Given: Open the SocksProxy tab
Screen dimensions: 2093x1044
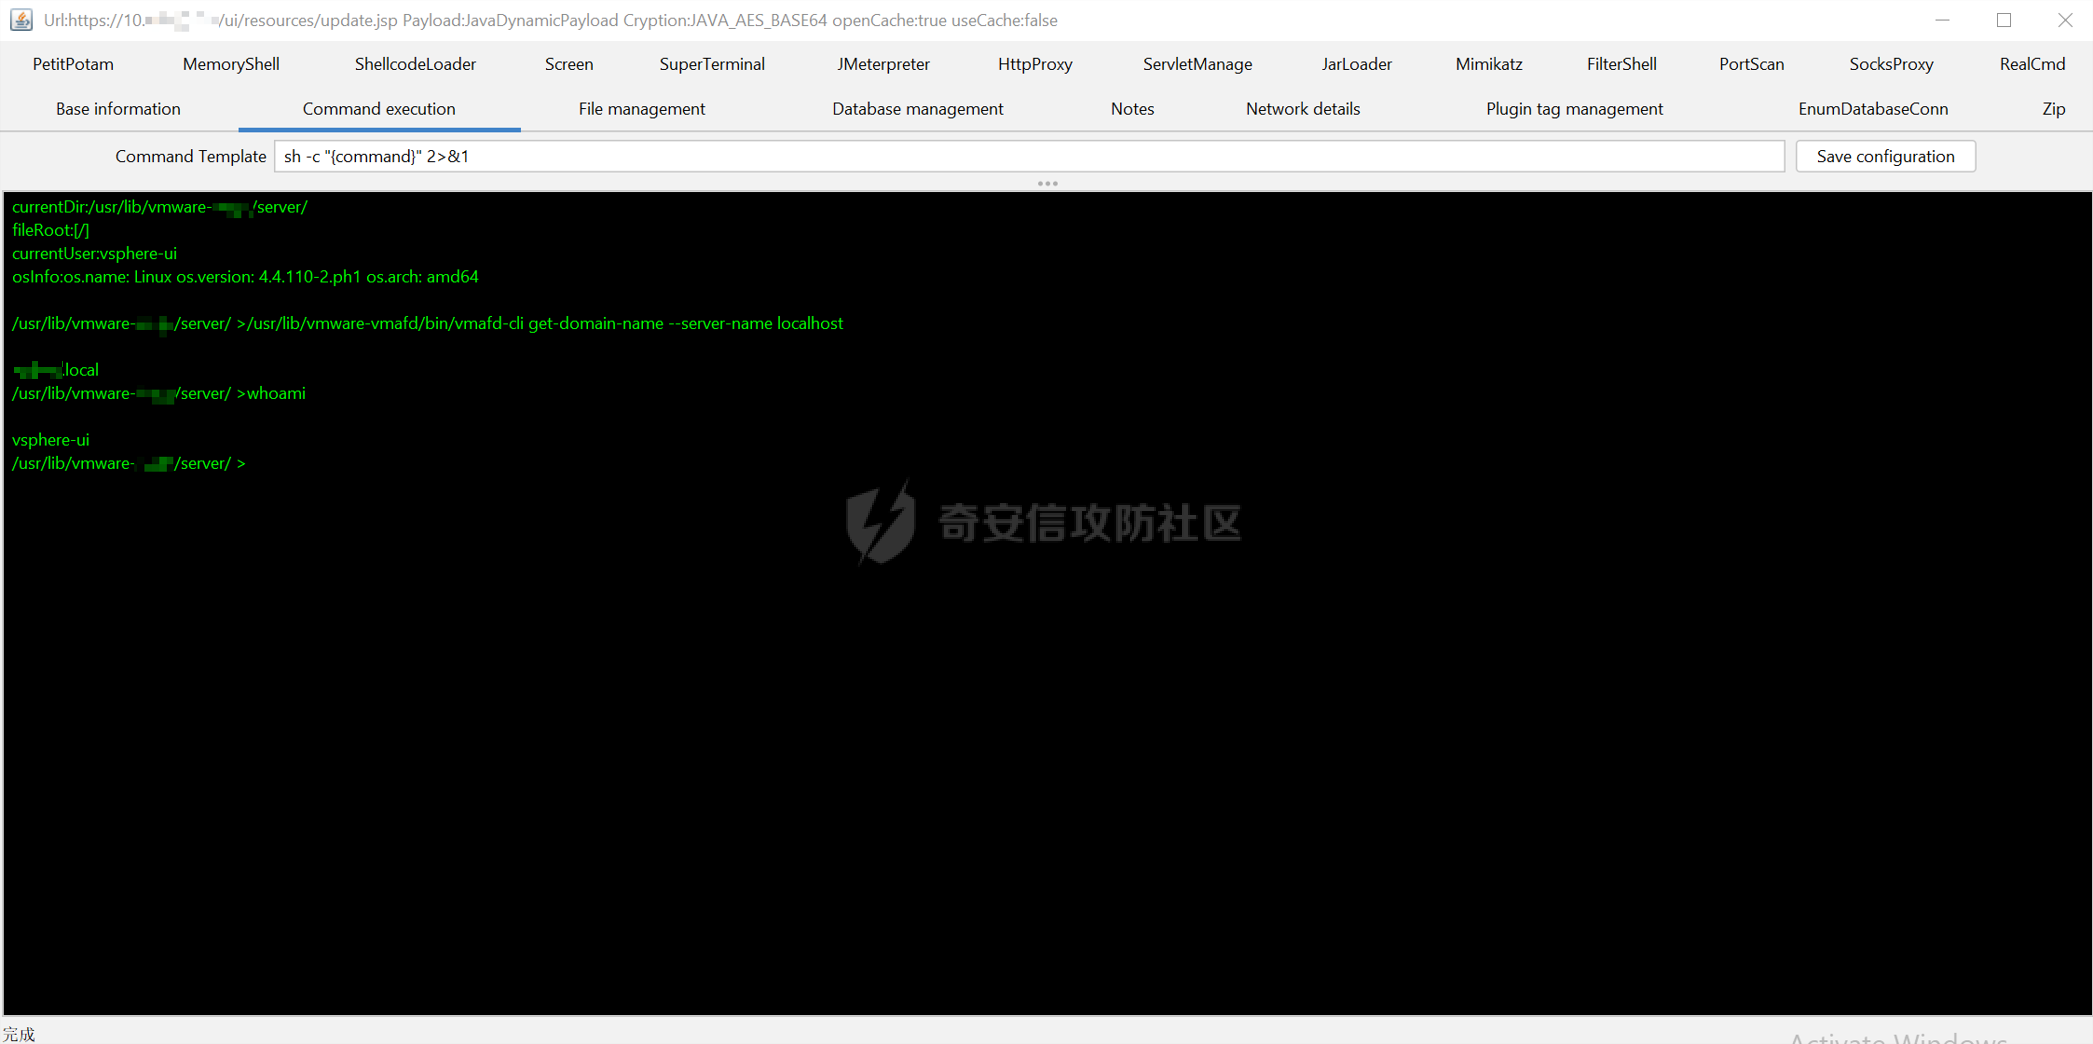Looking at the screenshot, I should pyautogui.click(x=1891, y=64).
